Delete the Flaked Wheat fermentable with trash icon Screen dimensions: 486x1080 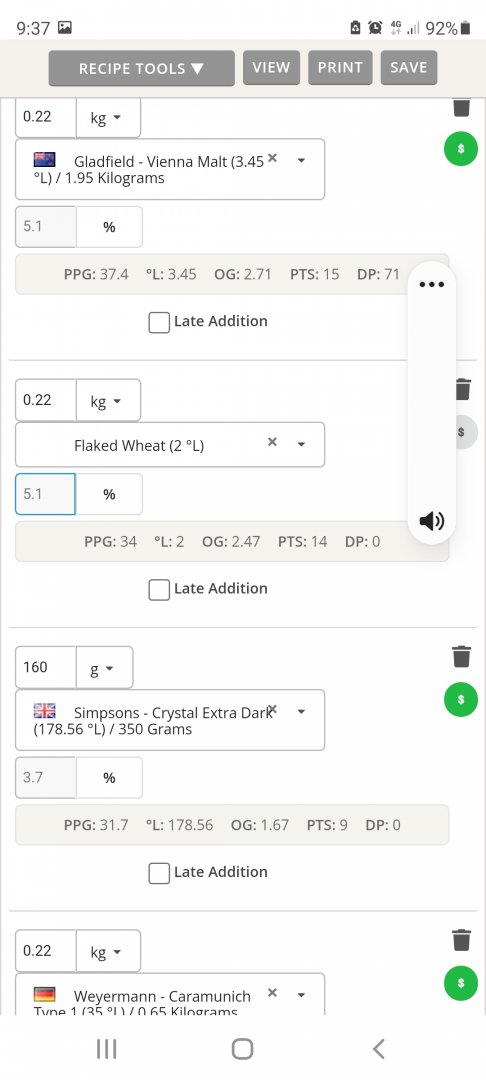pyautogui.click(x=463, y=389)
